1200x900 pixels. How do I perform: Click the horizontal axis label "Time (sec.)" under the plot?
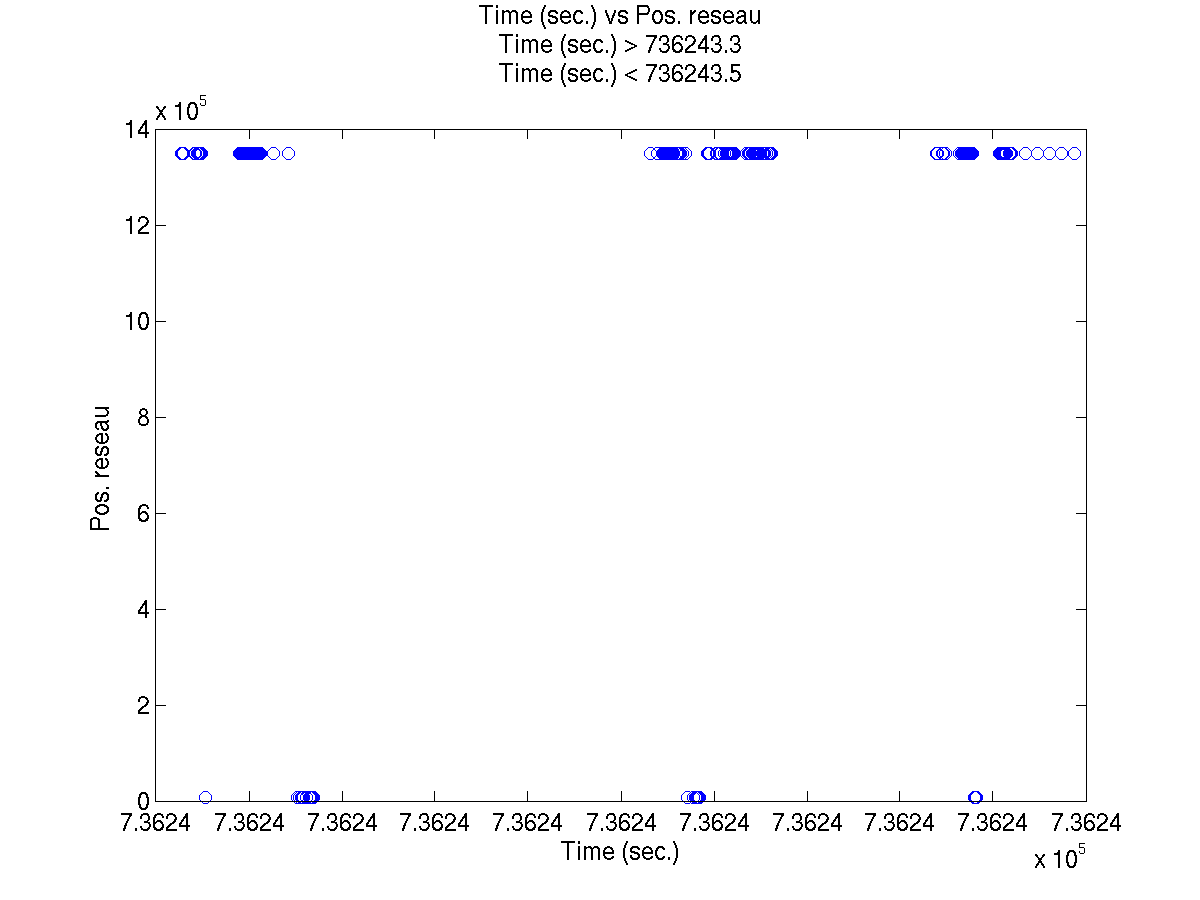620,852
